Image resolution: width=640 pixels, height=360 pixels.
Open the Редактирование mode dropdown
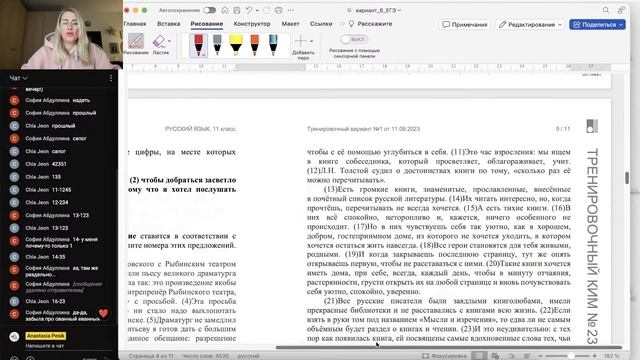pos(530,24)
